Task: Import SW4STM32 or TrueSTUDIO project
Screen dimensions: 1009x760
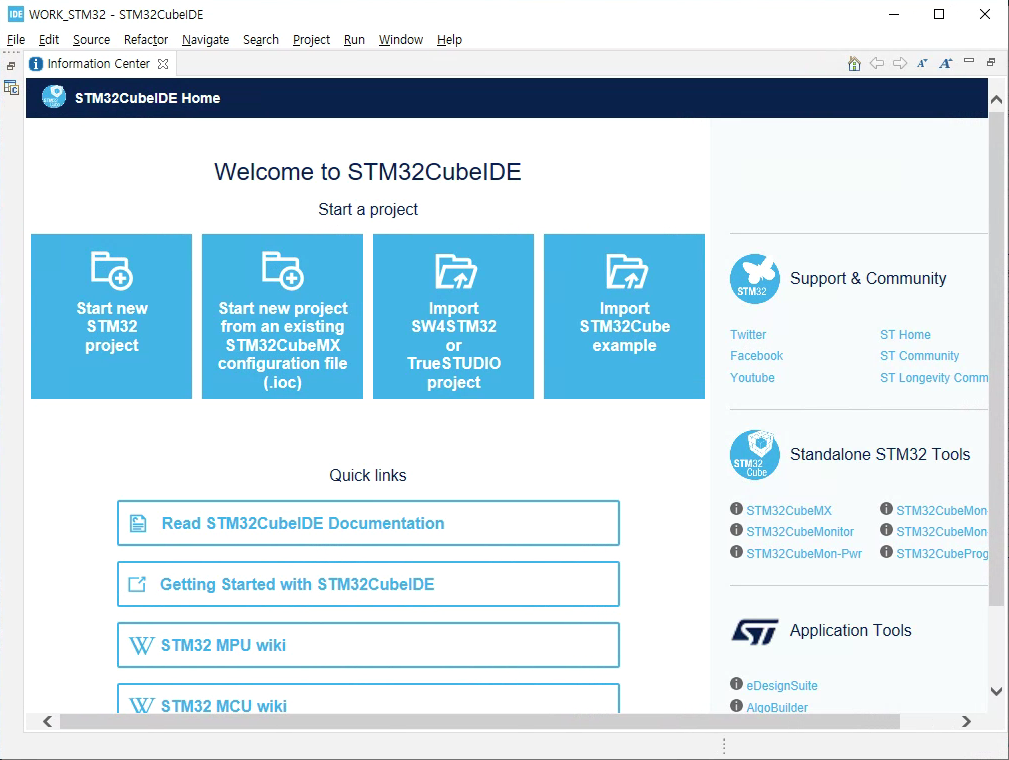Action: pos(454,316)
